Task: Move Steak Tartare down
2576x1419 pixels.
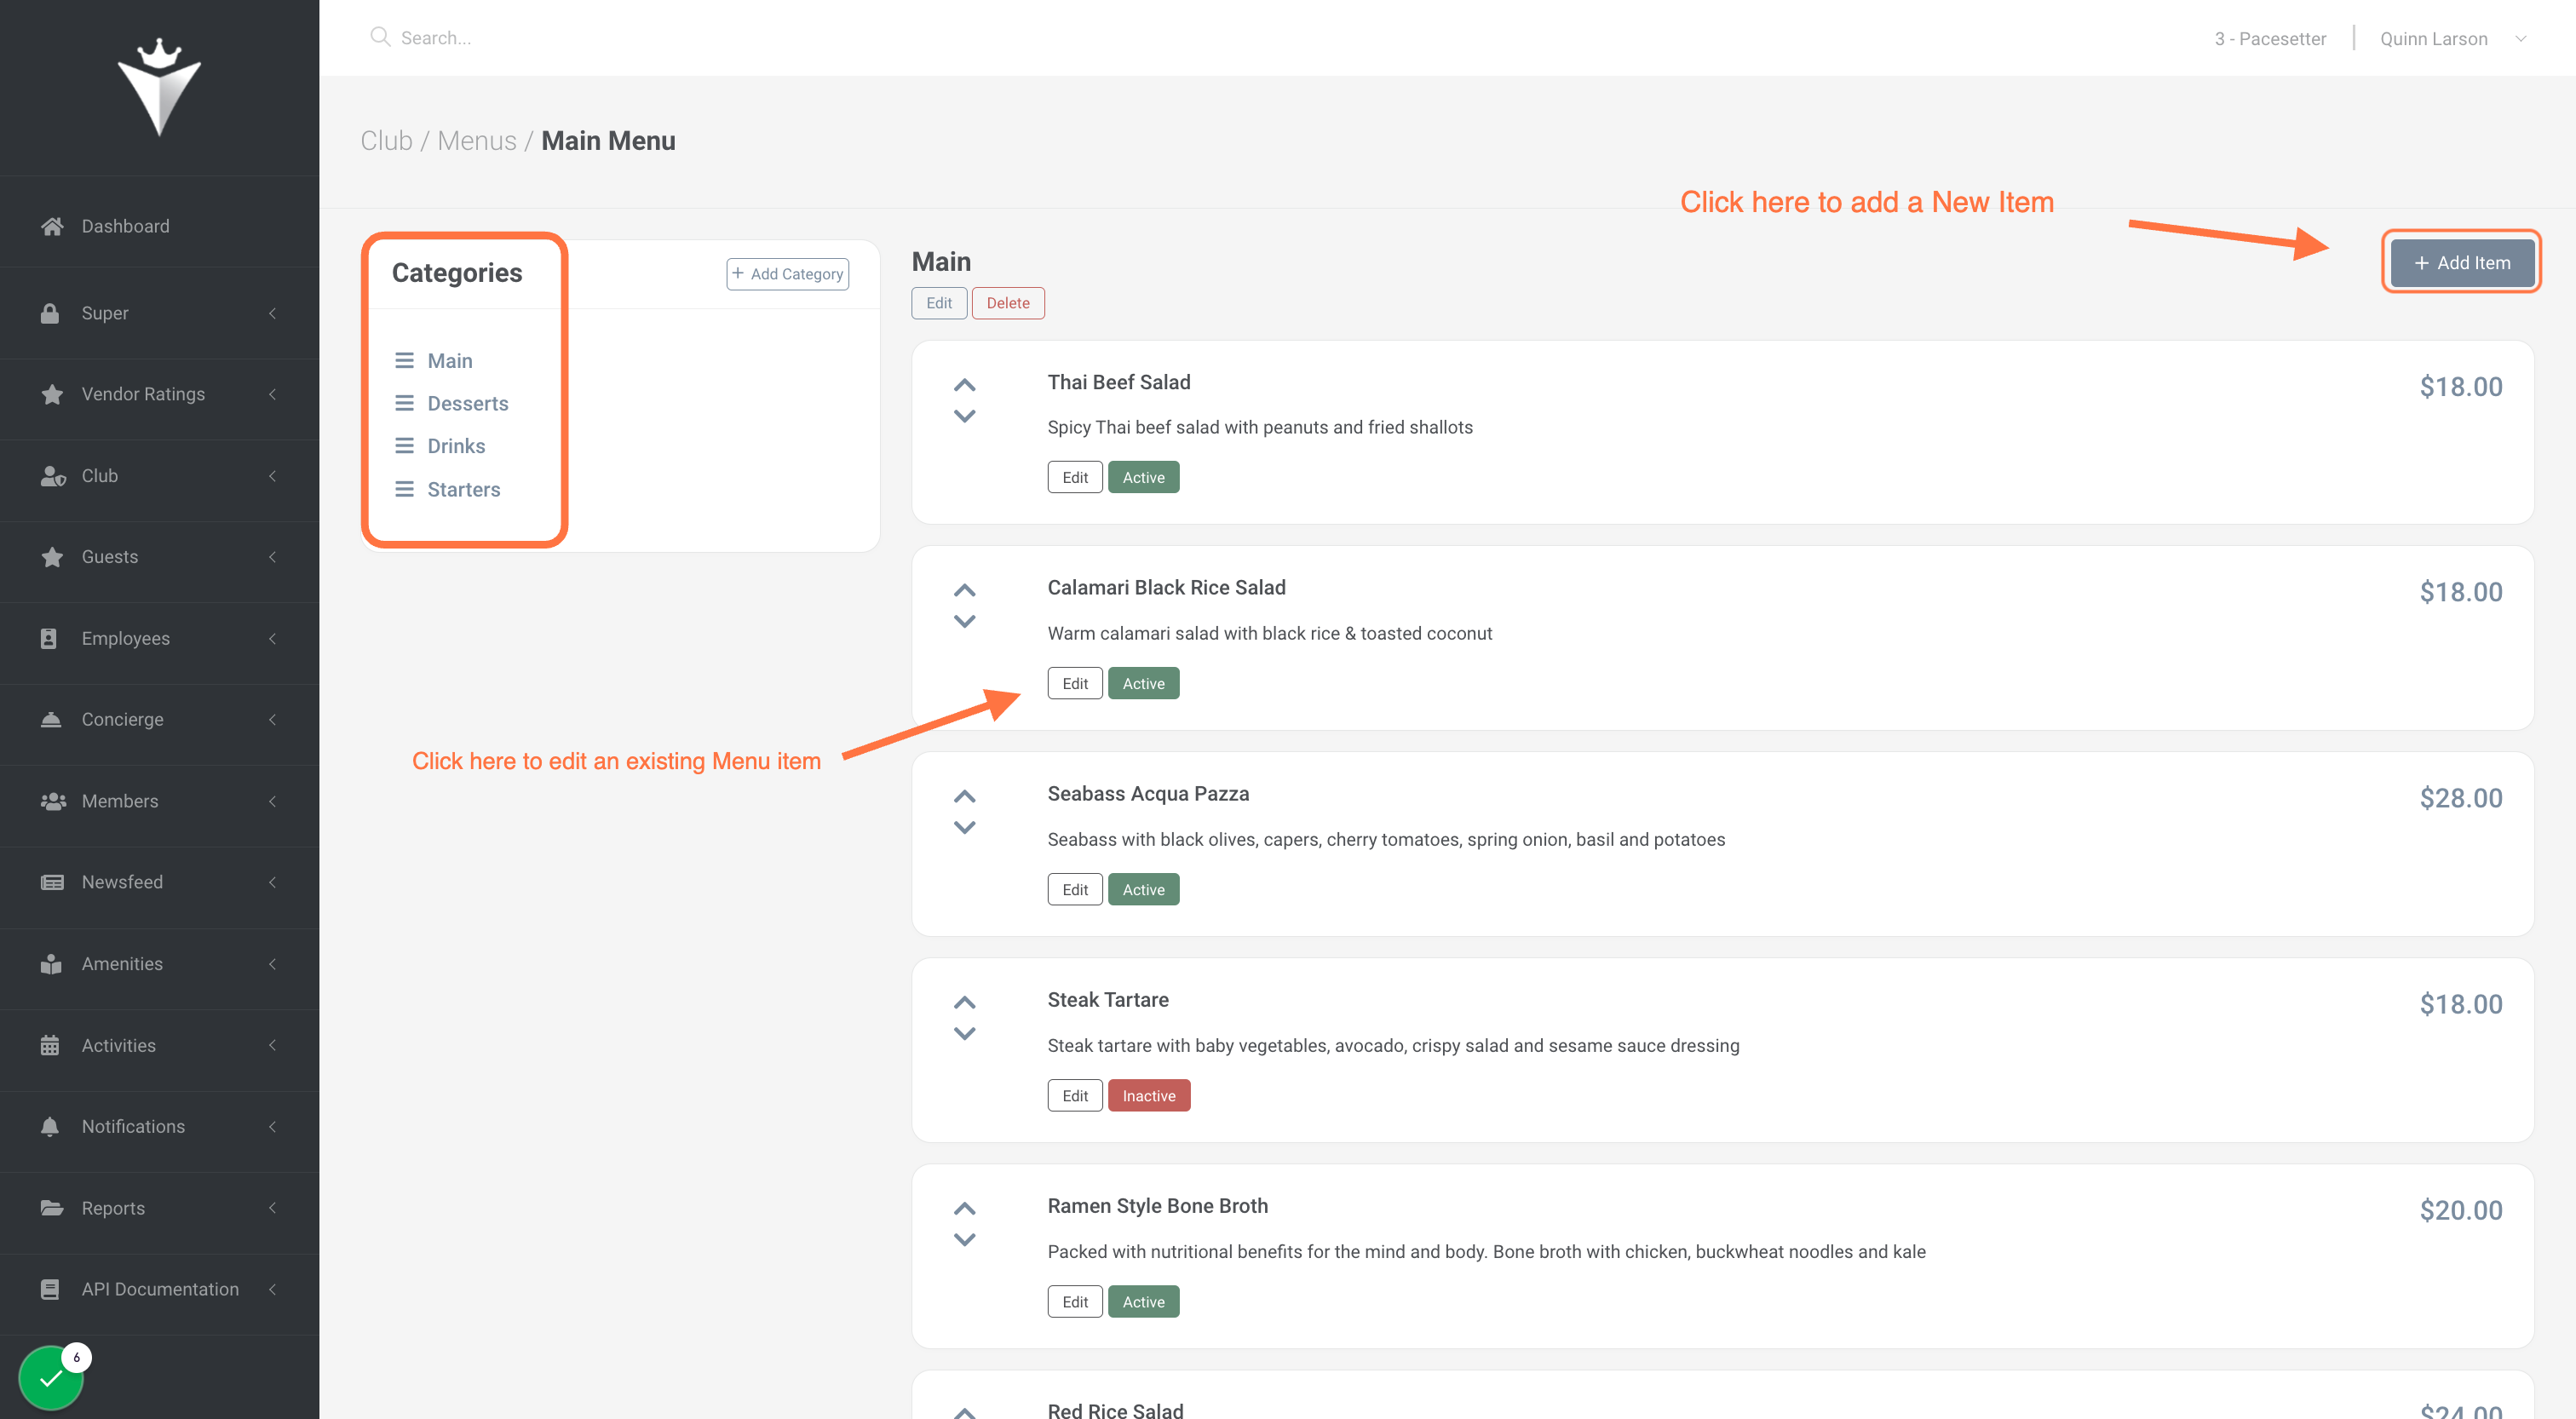Action: click(x=964, y=1033)
